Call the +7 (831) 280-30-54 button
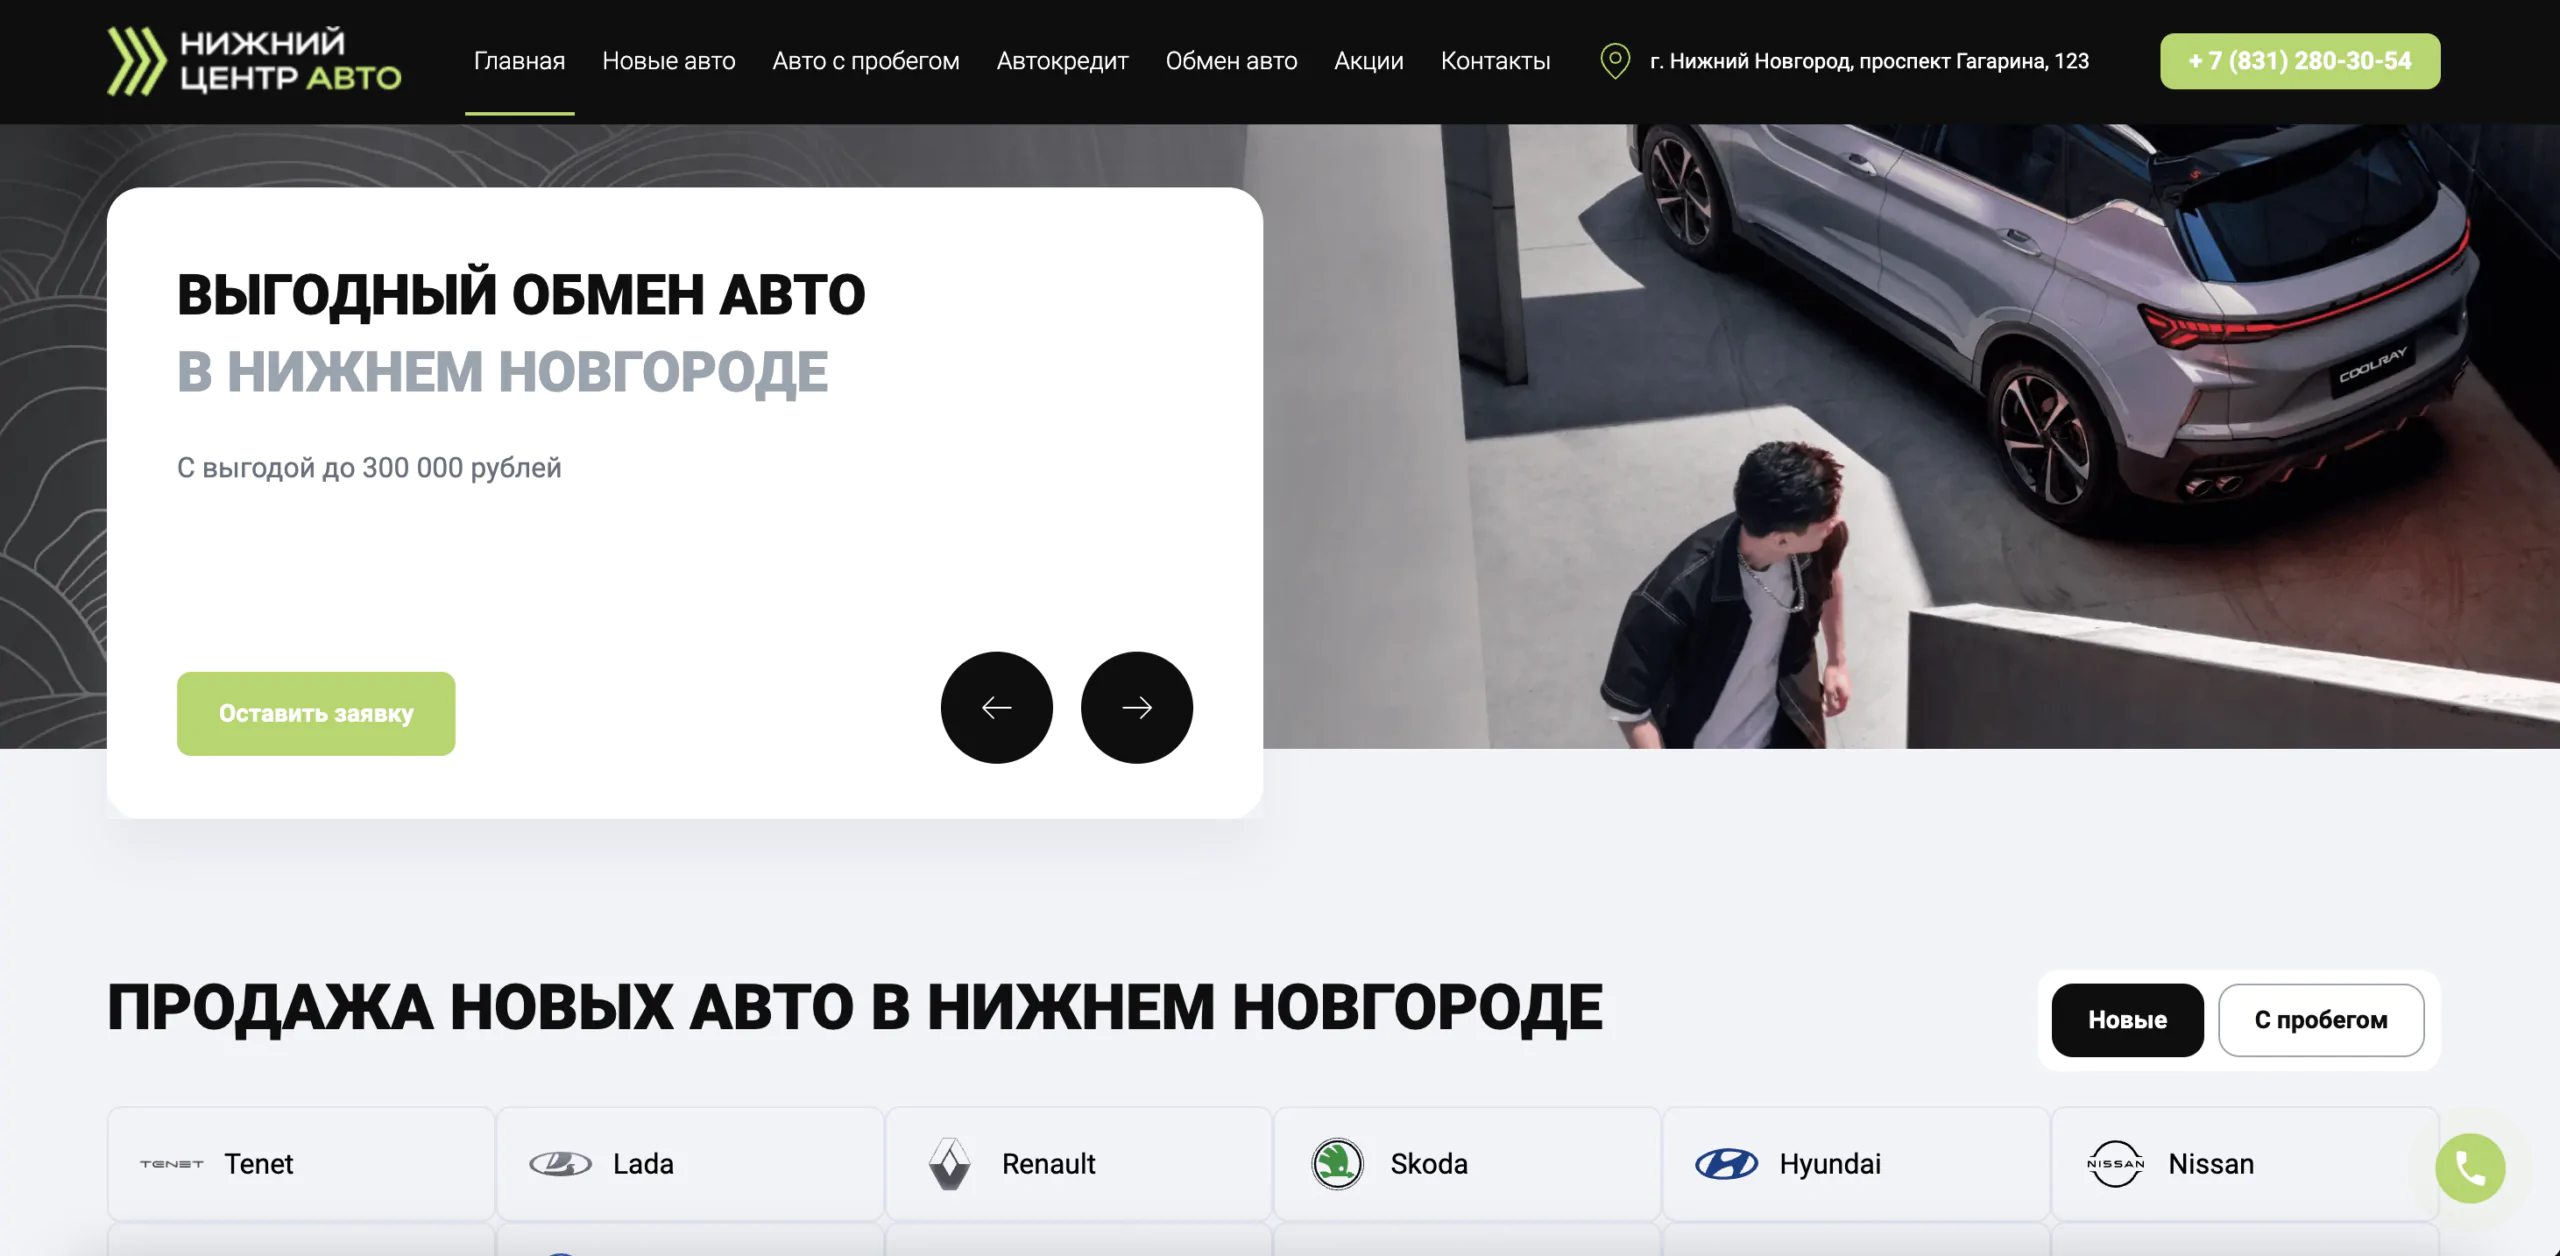 pos(2300,61)
